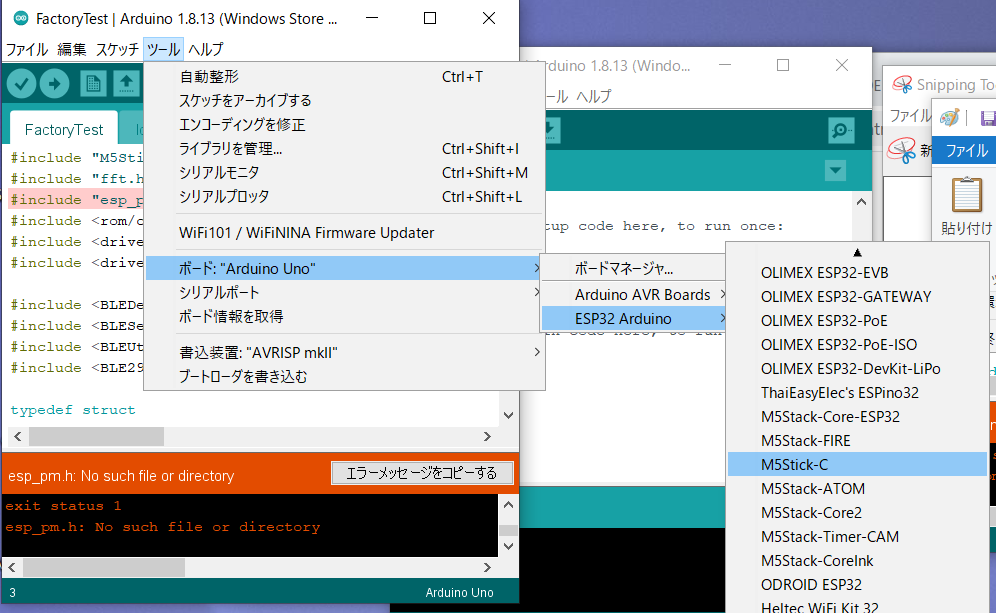Viewport: 996px width, 613px height.
Task: Click the エラーメッセージをコピーする button
Action: [422, 472]
